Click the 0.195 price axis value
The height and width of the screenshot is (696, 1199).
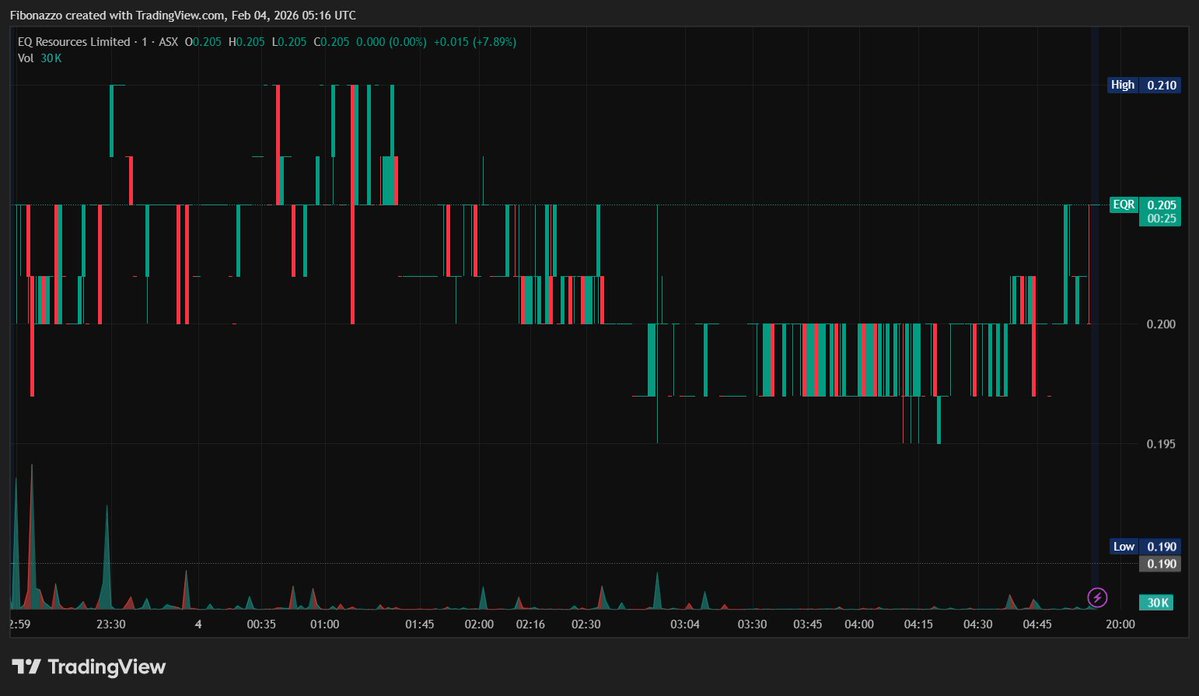click(x=1161, y=444)
